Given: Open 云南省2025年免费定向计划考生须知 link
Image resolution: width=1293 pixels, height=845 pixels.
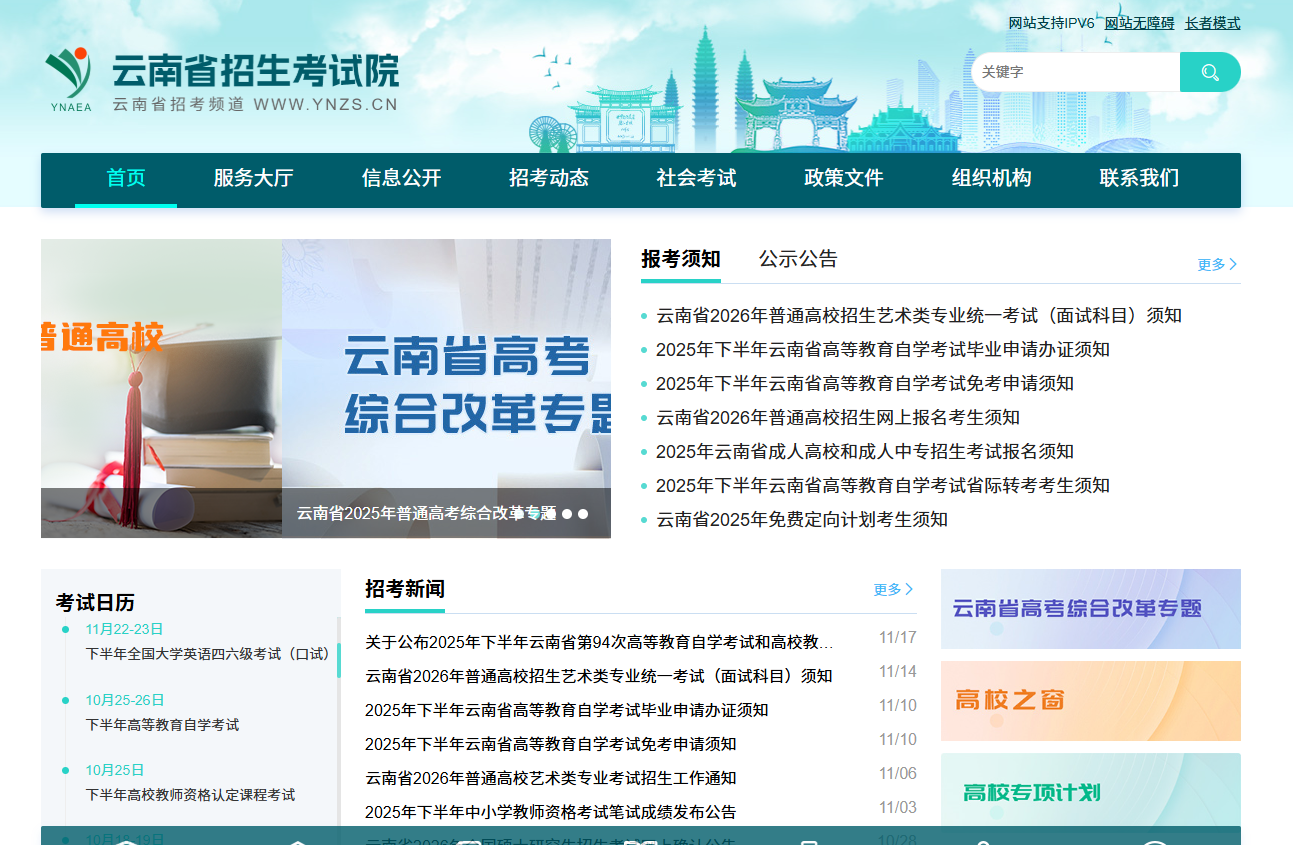Looking at the screenshot, I should pos(801,519).
